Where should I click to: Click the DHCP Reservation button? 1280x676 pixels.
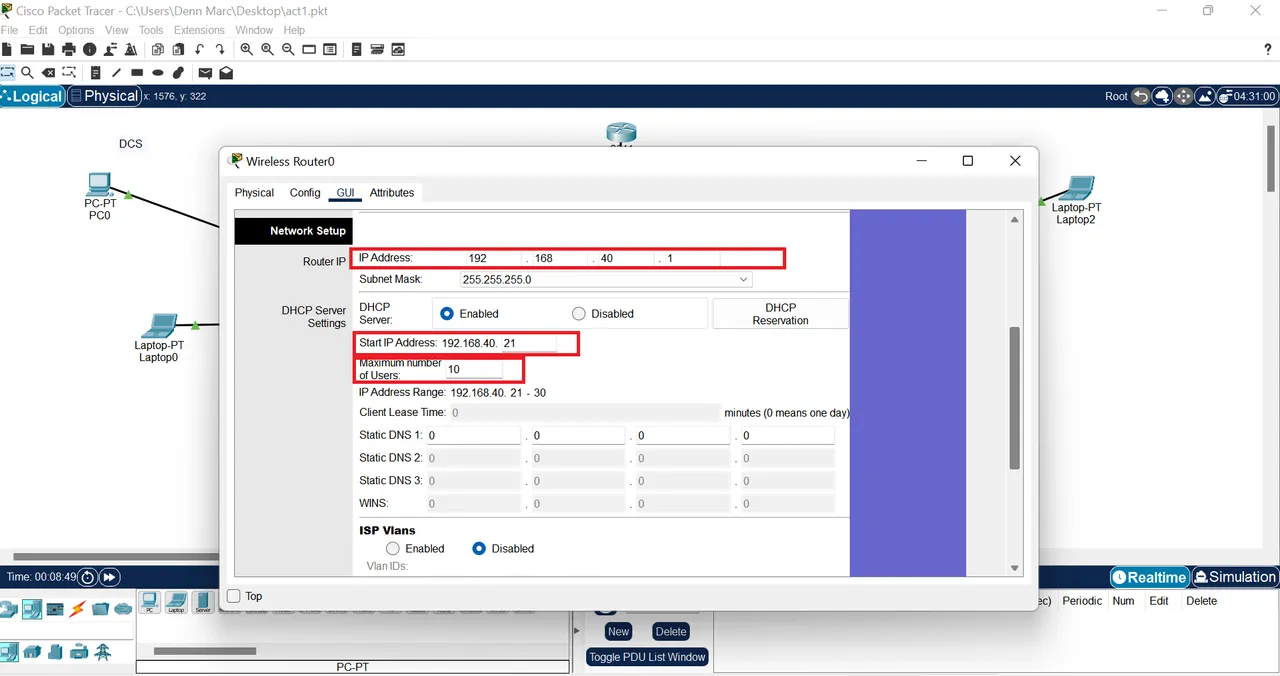[780, 313]
